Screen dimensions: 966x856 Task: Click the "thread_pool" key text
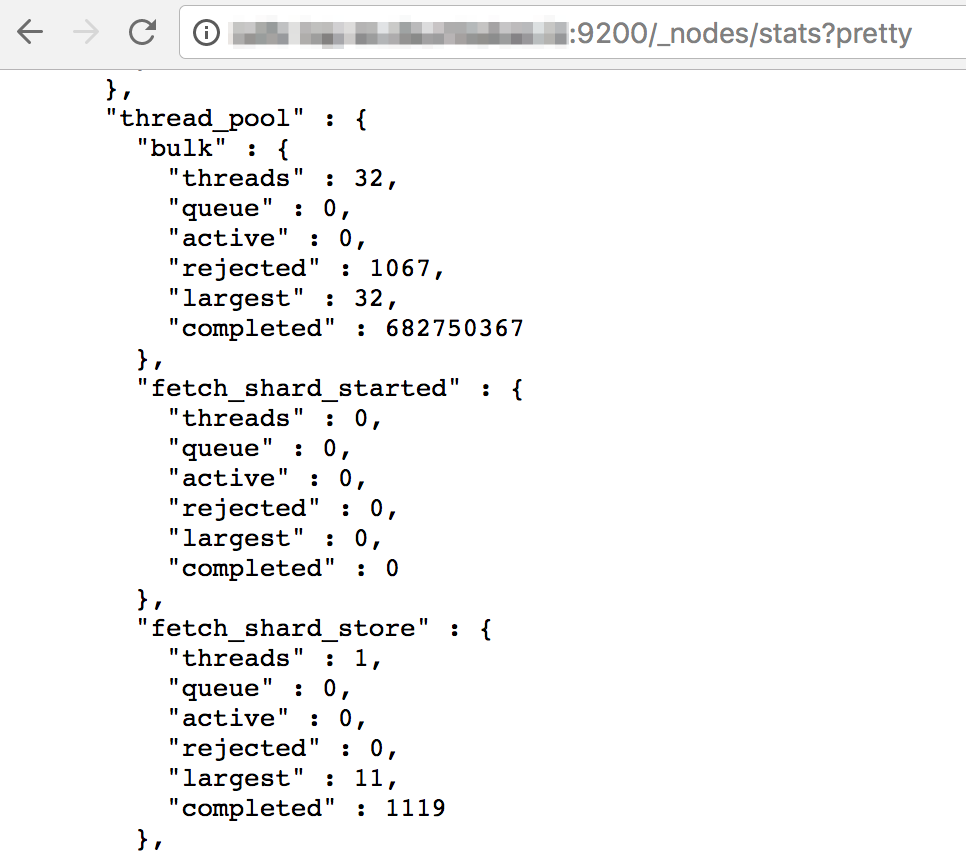click(205, 118)
